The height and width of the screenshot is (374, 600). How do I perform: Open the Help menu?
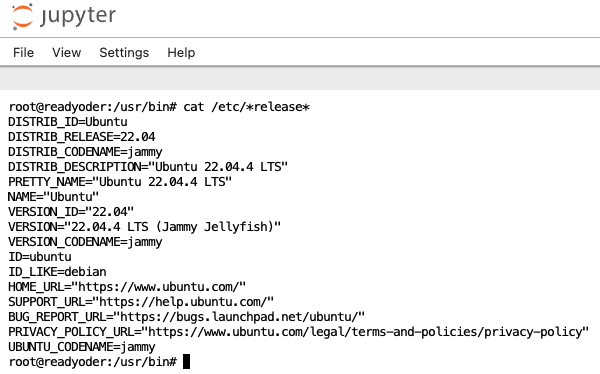[x=181, y=52]
